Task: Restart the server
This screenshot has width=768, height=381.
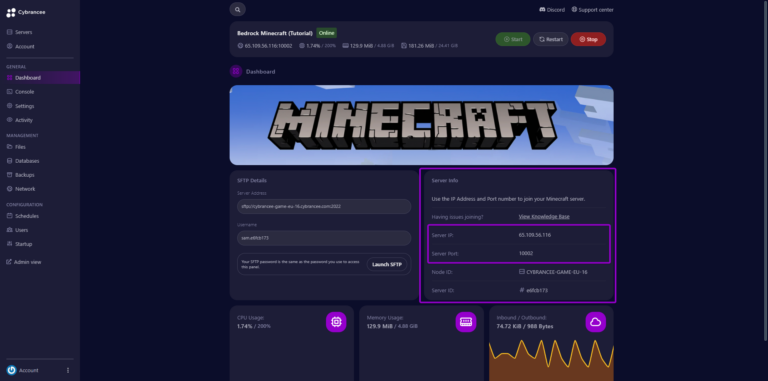Action: tap(551, 39)
